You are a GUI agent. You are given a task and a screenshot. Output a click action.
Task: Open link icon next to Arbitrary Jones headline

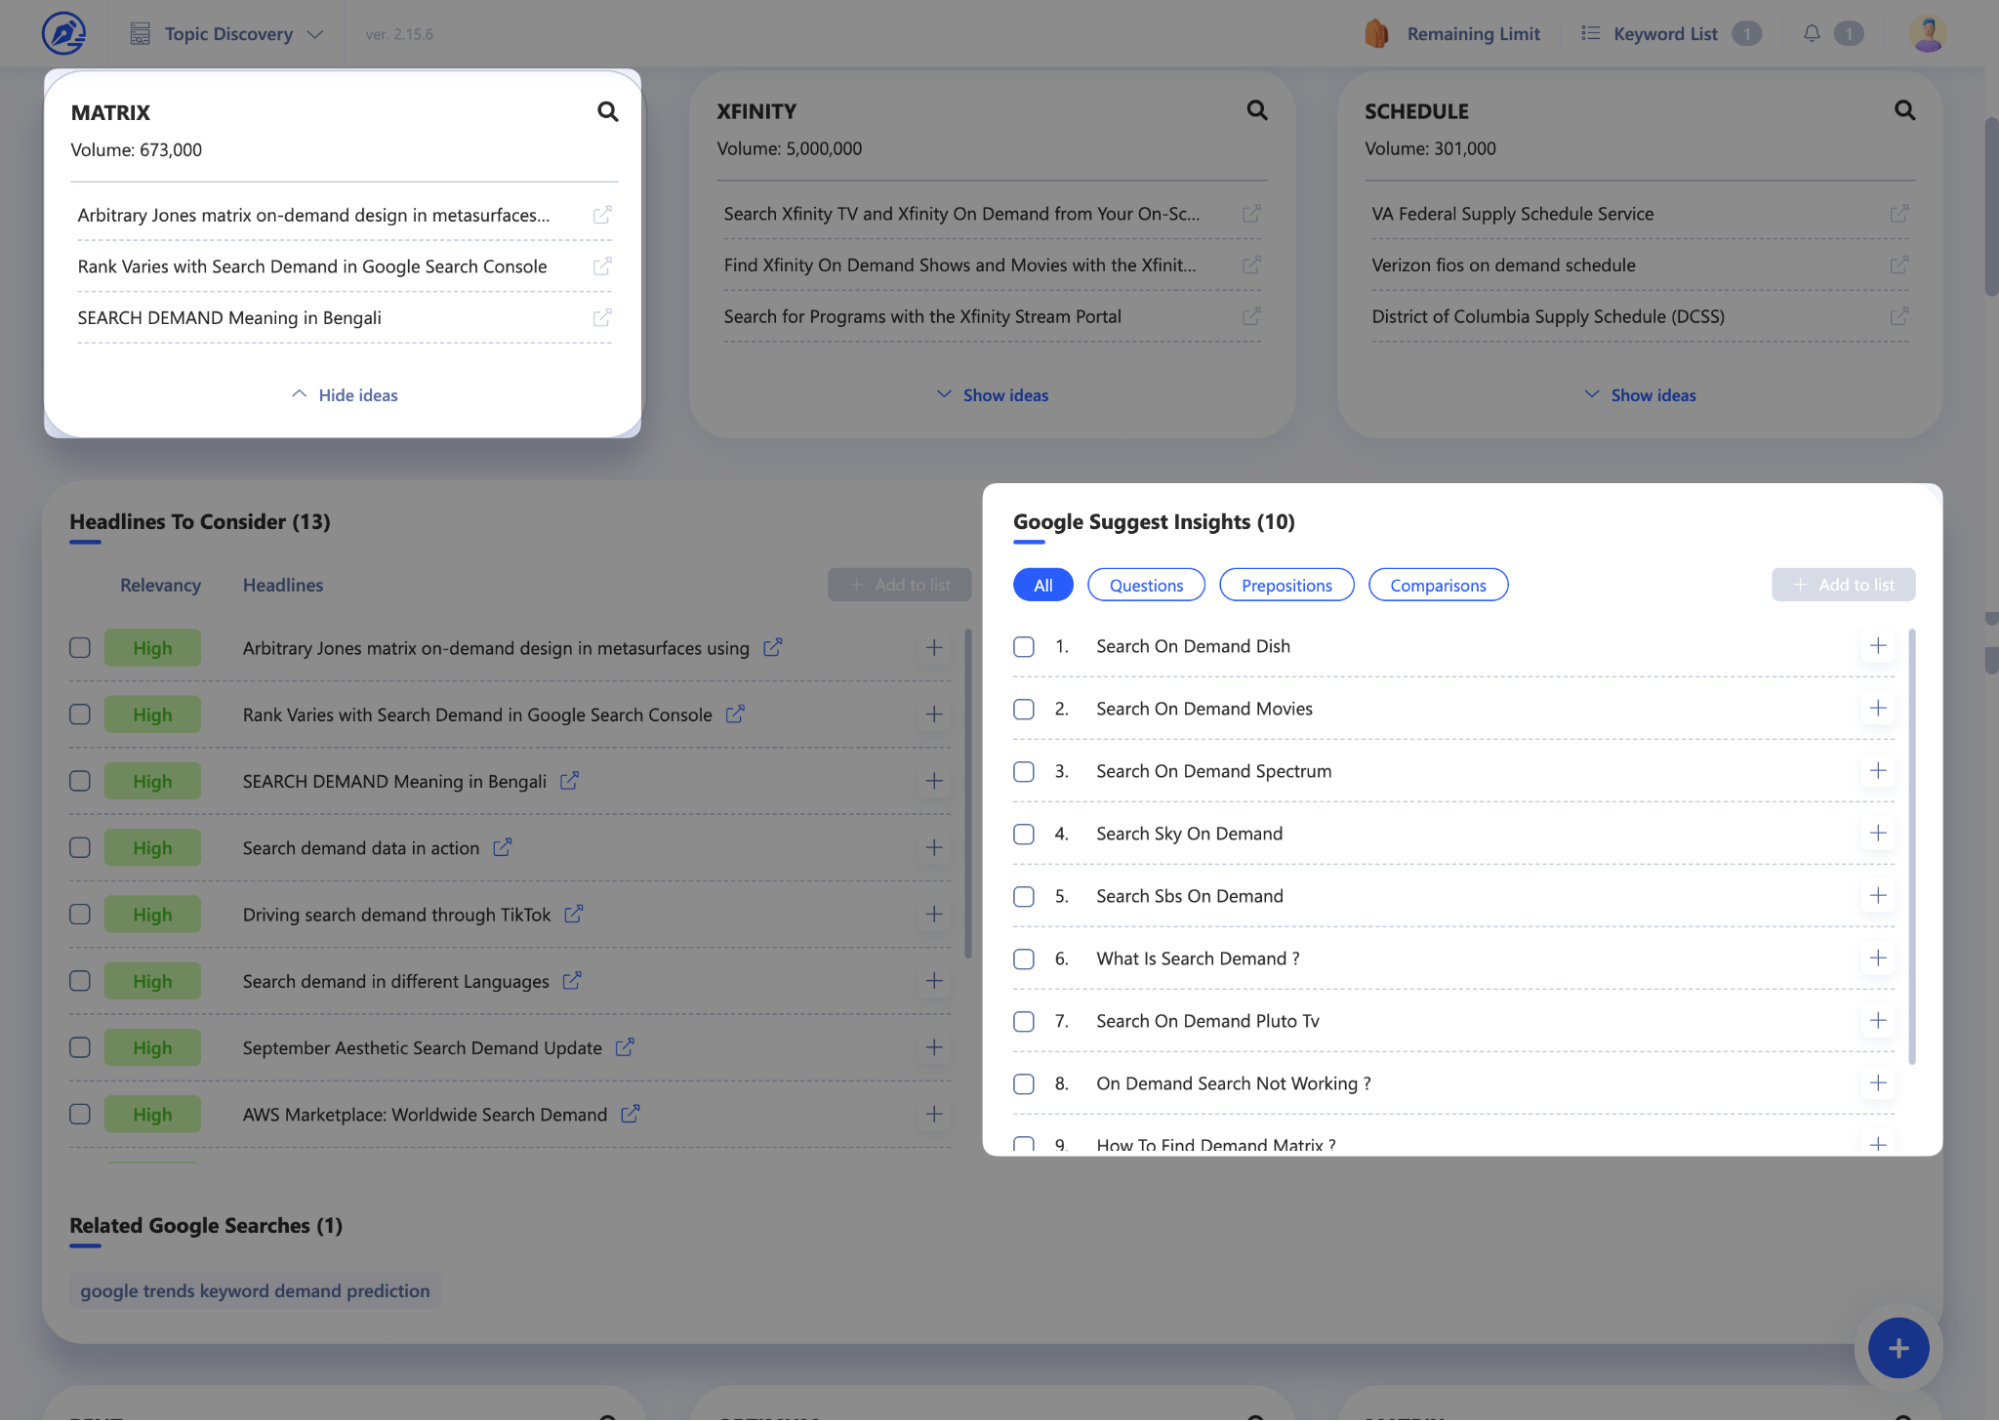[772, 647]
